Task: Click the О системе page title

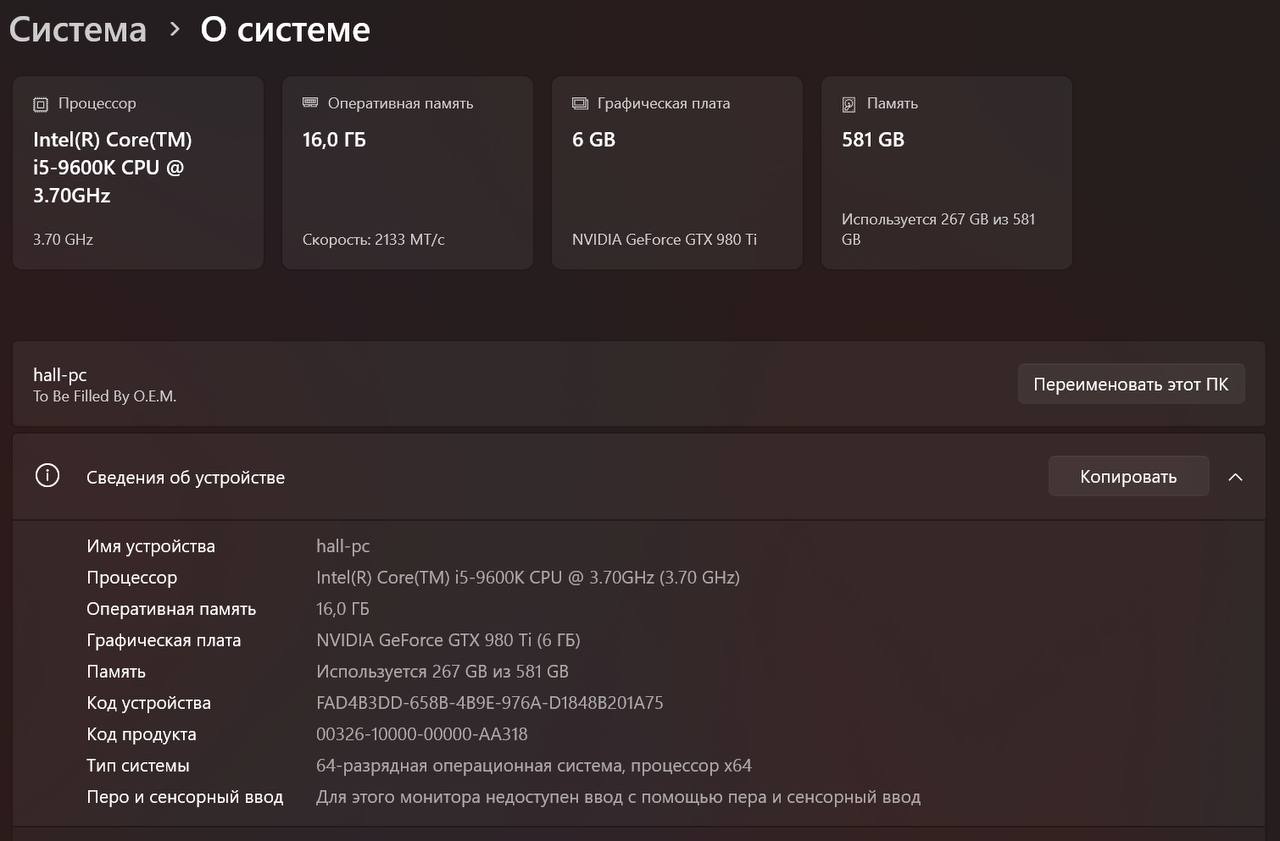Action: click(285, 29)
